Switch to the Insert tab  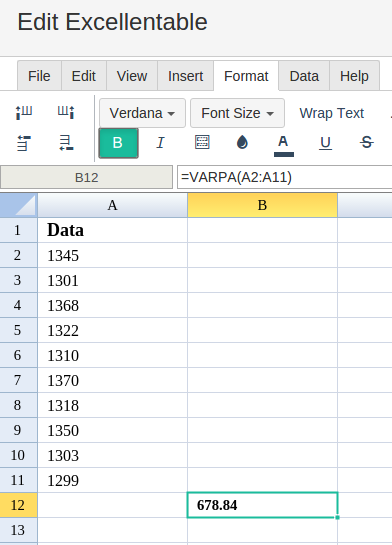coord(186,76)
